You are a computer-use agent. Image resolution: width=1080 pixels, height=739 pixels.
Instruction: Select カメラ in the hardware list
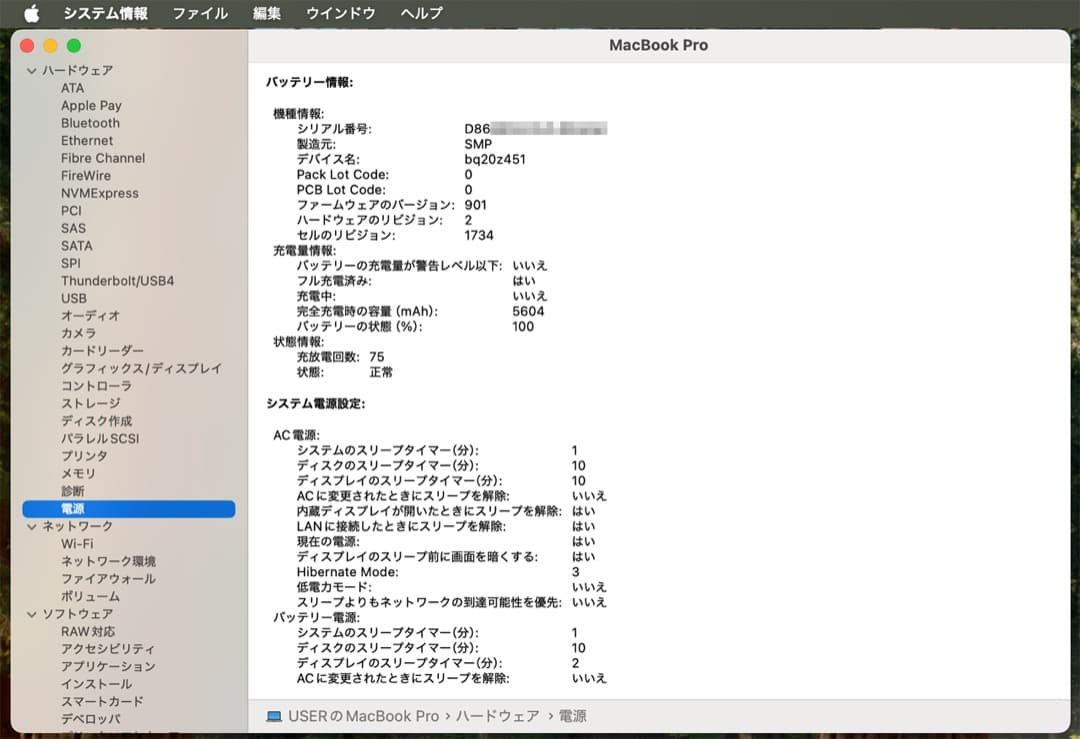[77, 333]
